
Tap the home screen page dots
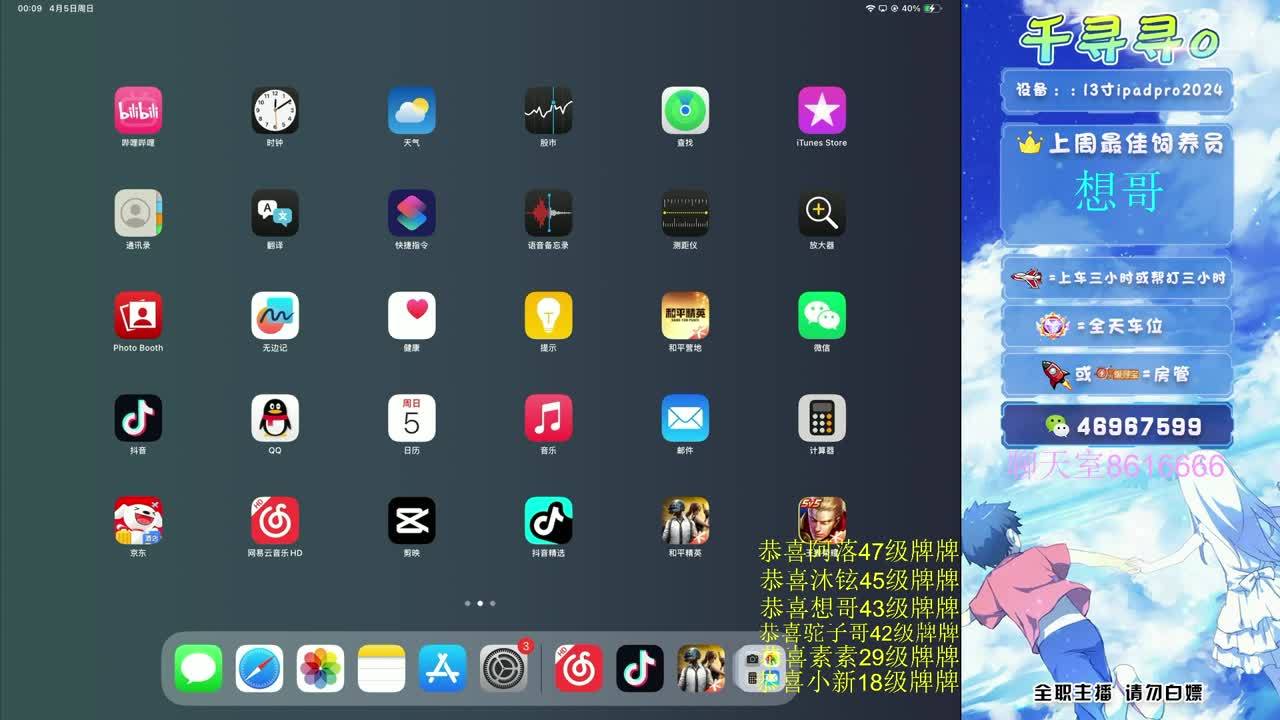coord(480,603)
